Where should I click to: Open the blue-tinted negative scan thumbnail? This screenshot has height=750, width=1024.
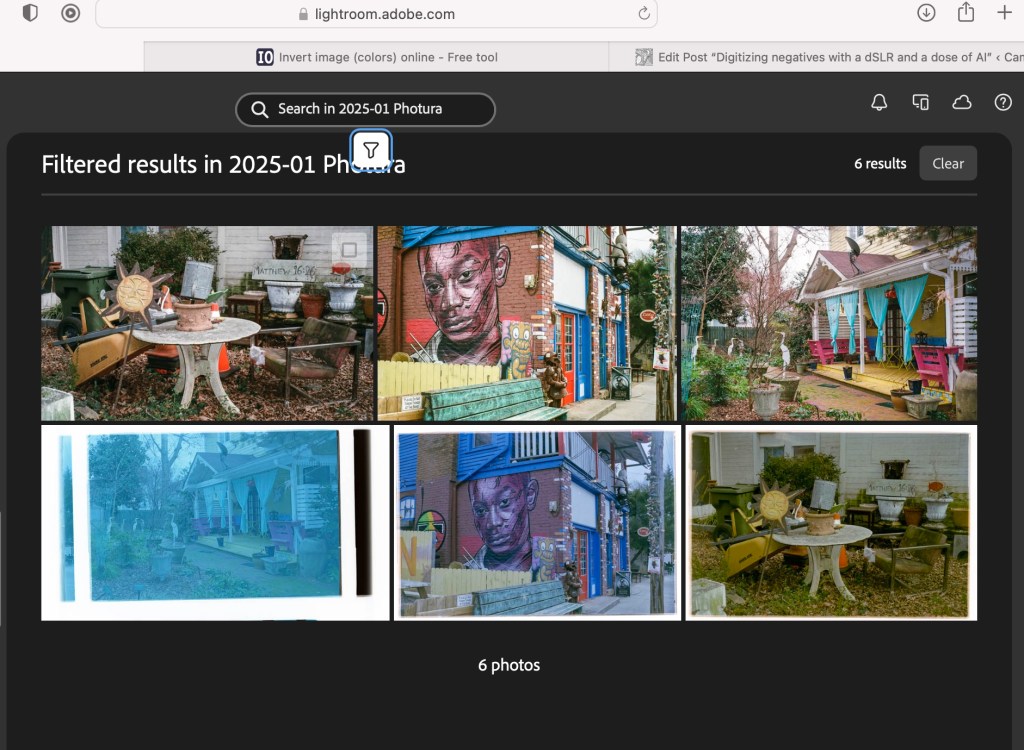tap(214, 522)
